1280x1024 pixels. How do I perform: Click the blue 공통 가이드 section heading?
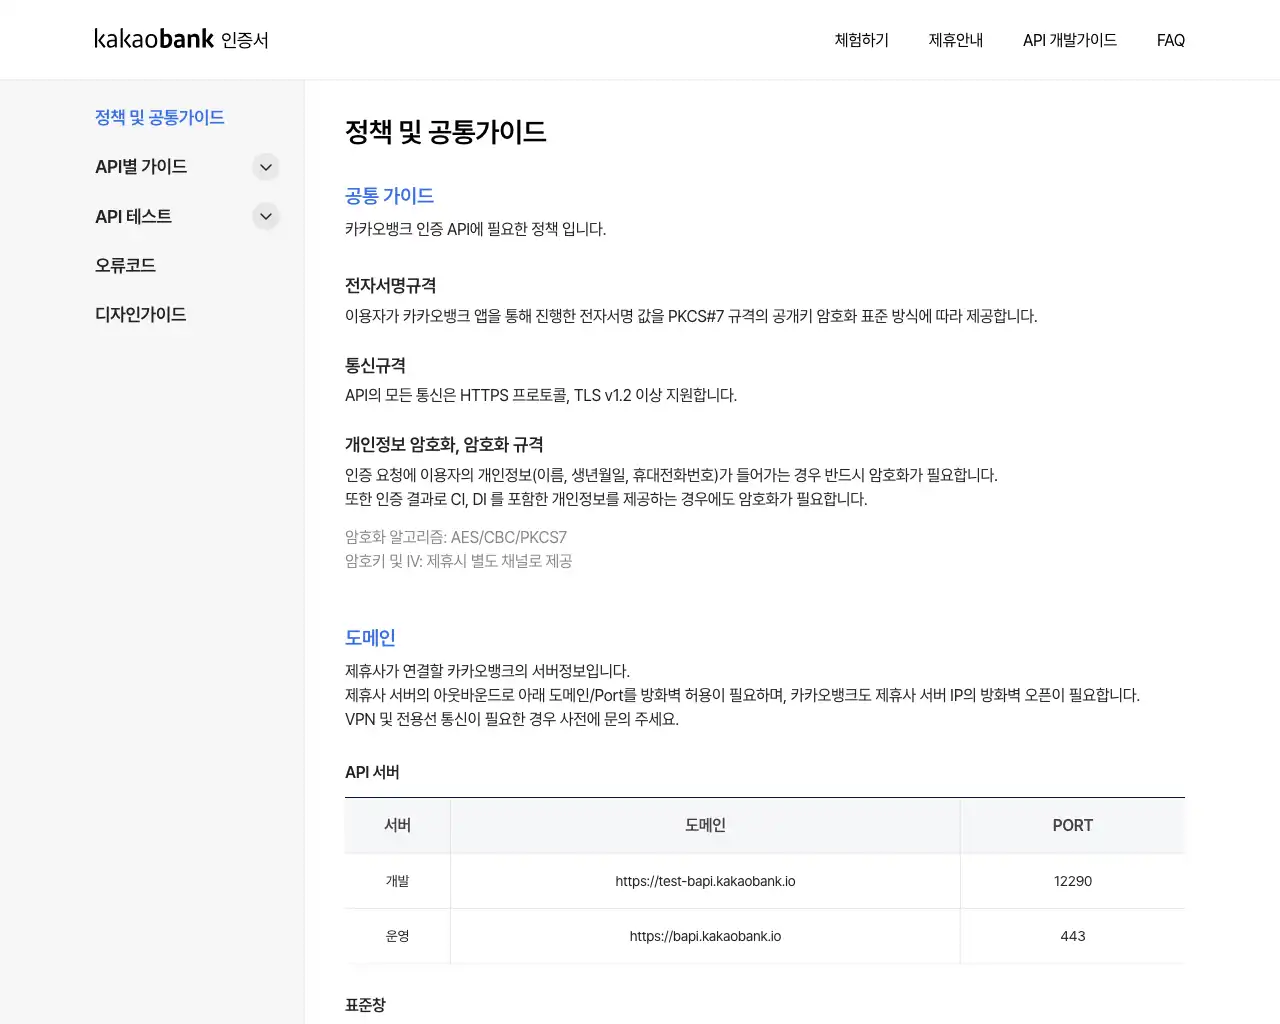(x=389, y=196)
